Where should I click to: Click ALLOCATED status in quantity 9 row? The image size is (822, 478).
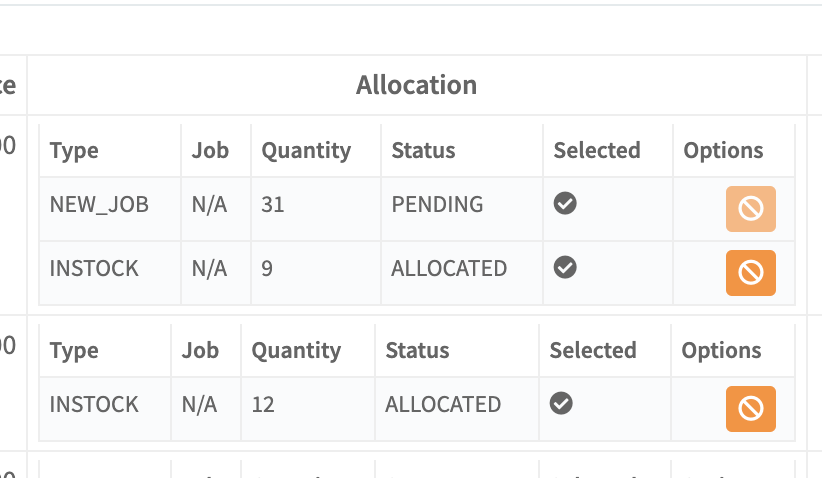point(449,269)
